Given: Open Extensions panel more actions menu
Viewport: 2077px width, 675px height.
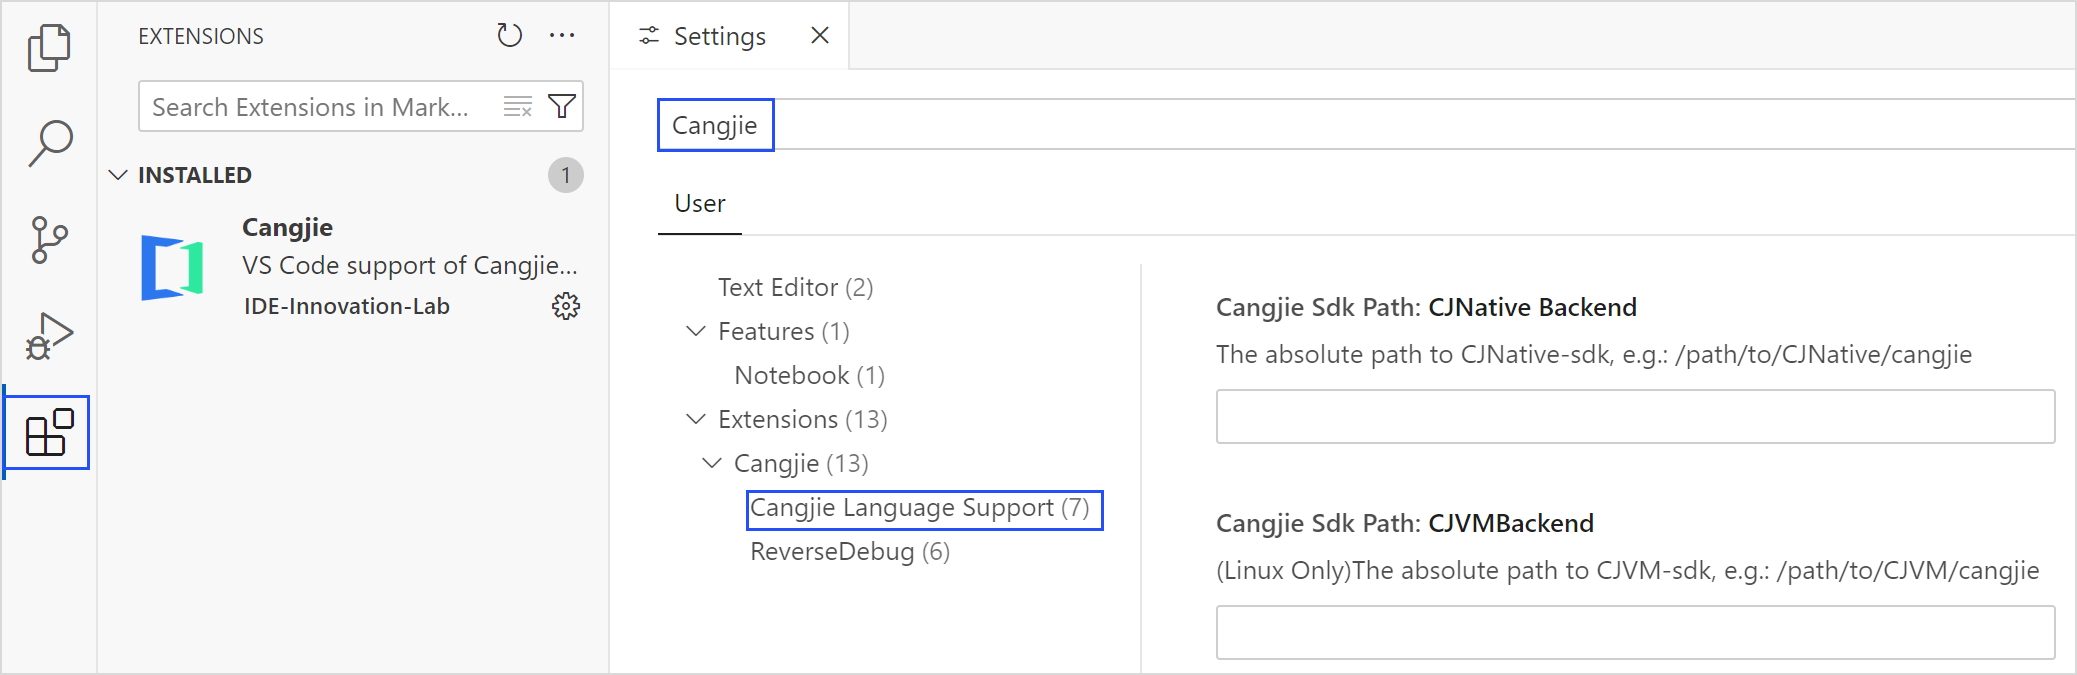Looking at the screenshot, I should [x=562, y=36].
